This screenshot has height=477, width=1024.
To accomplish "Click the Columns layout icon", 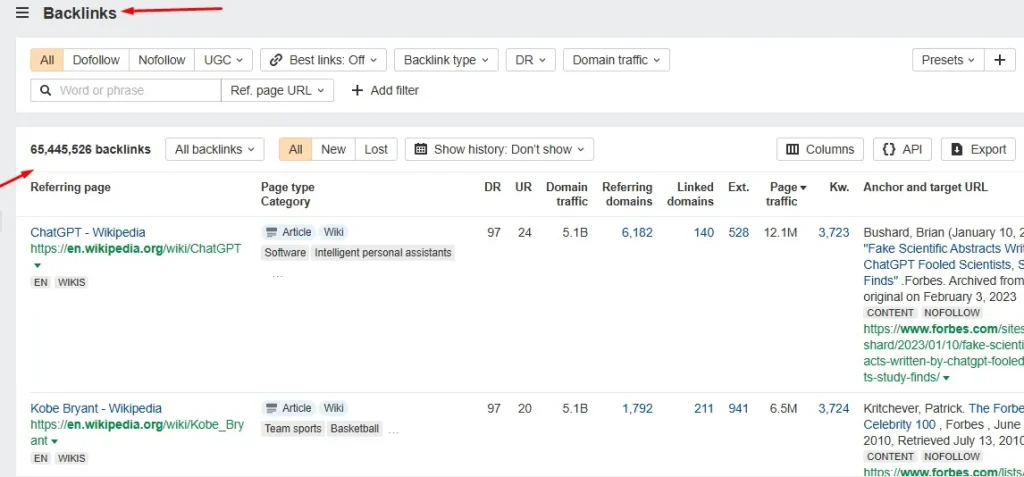I will click(x=792, y=149).
